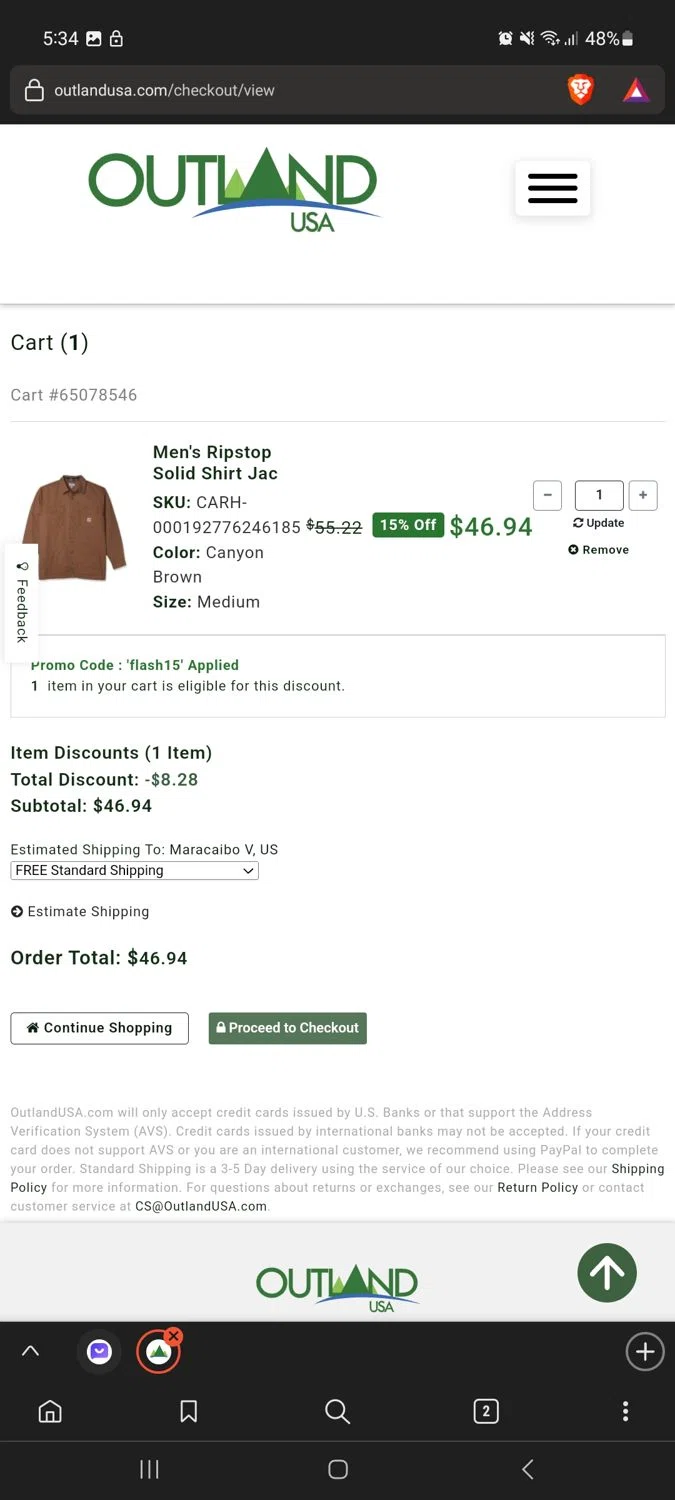Remove the shirt jac from cart

point(599,550)
